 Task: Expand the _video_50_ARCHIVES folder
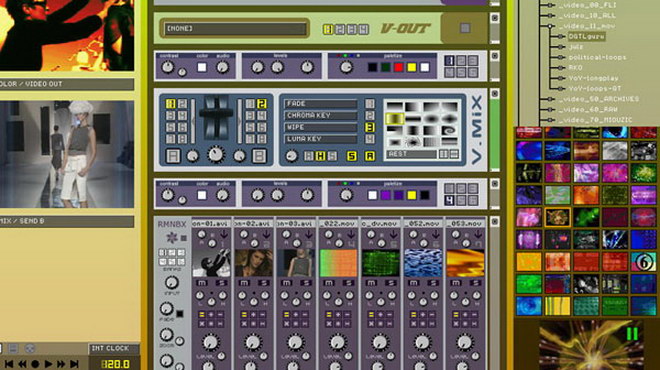550,99
